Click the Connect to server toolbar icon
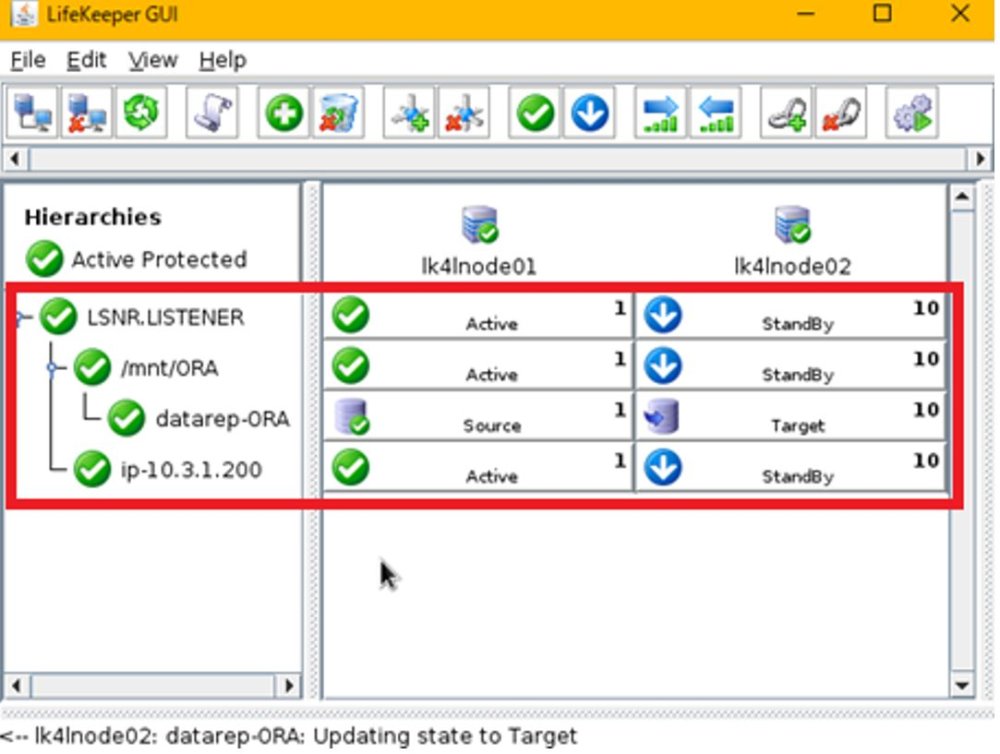The image size is (1000, 754). click(x=32, y=114)
